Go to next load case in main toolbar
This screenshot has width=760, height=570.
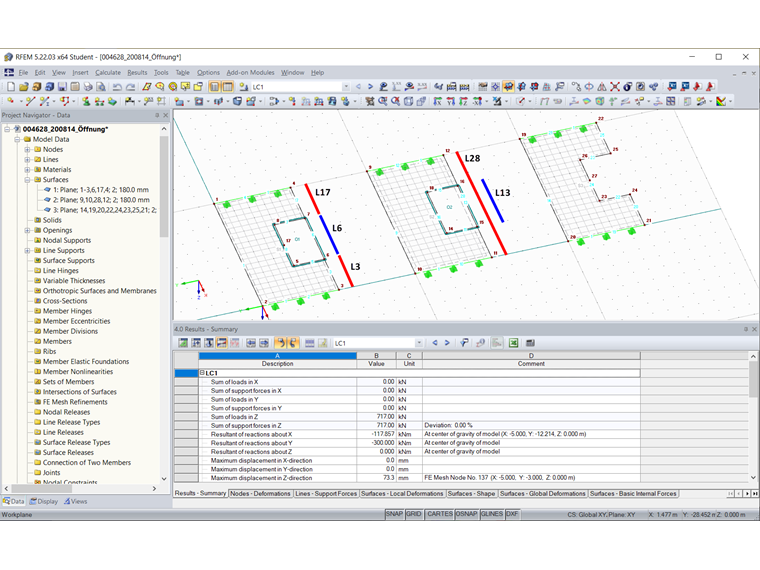[370, 87]
